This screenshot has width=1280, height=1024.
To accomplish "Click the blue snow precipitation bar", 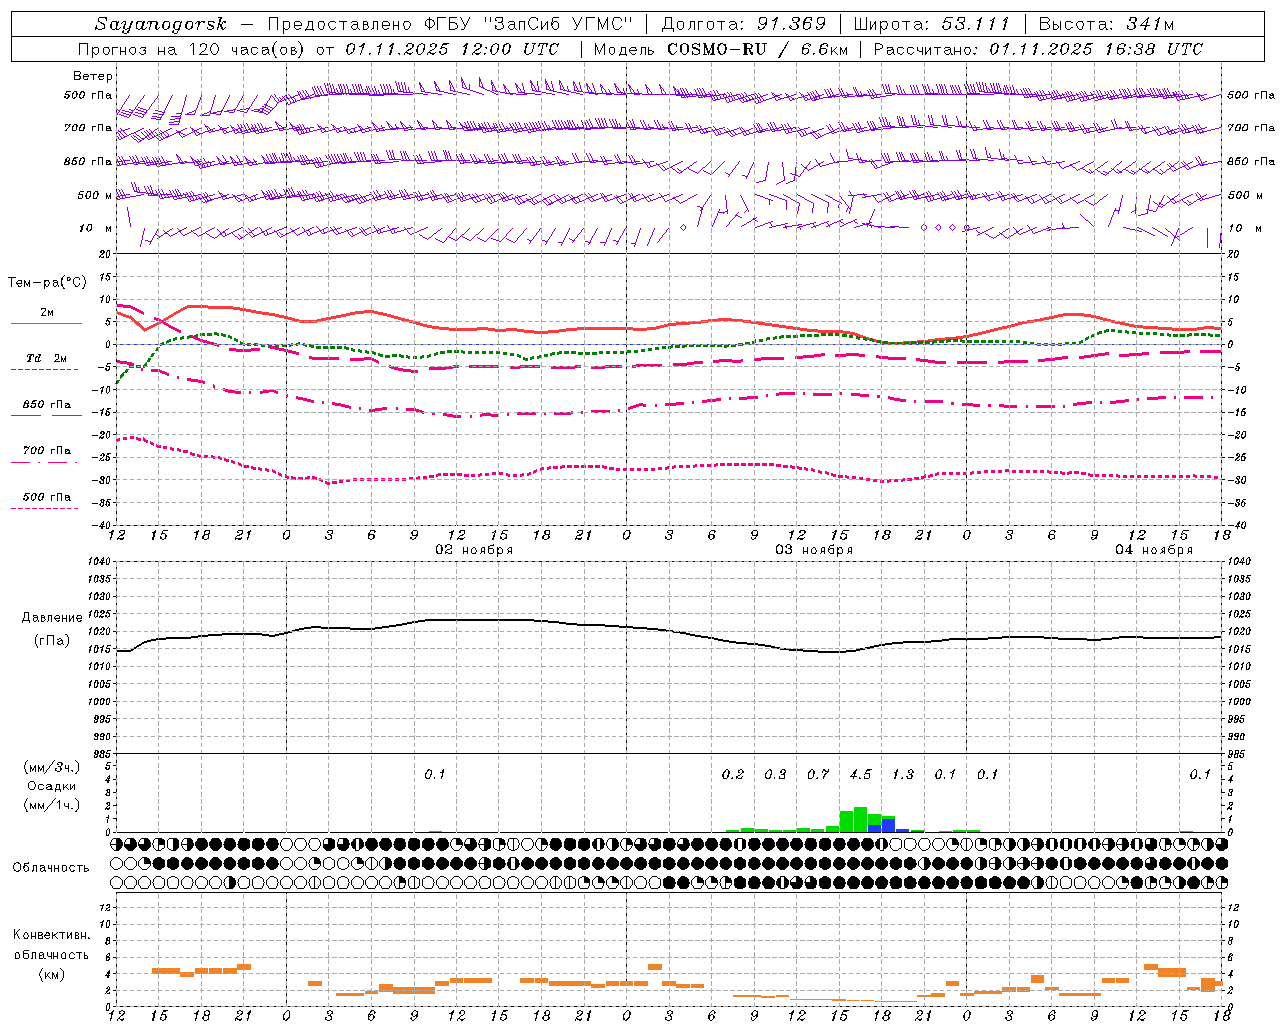I will pos(888,825).
